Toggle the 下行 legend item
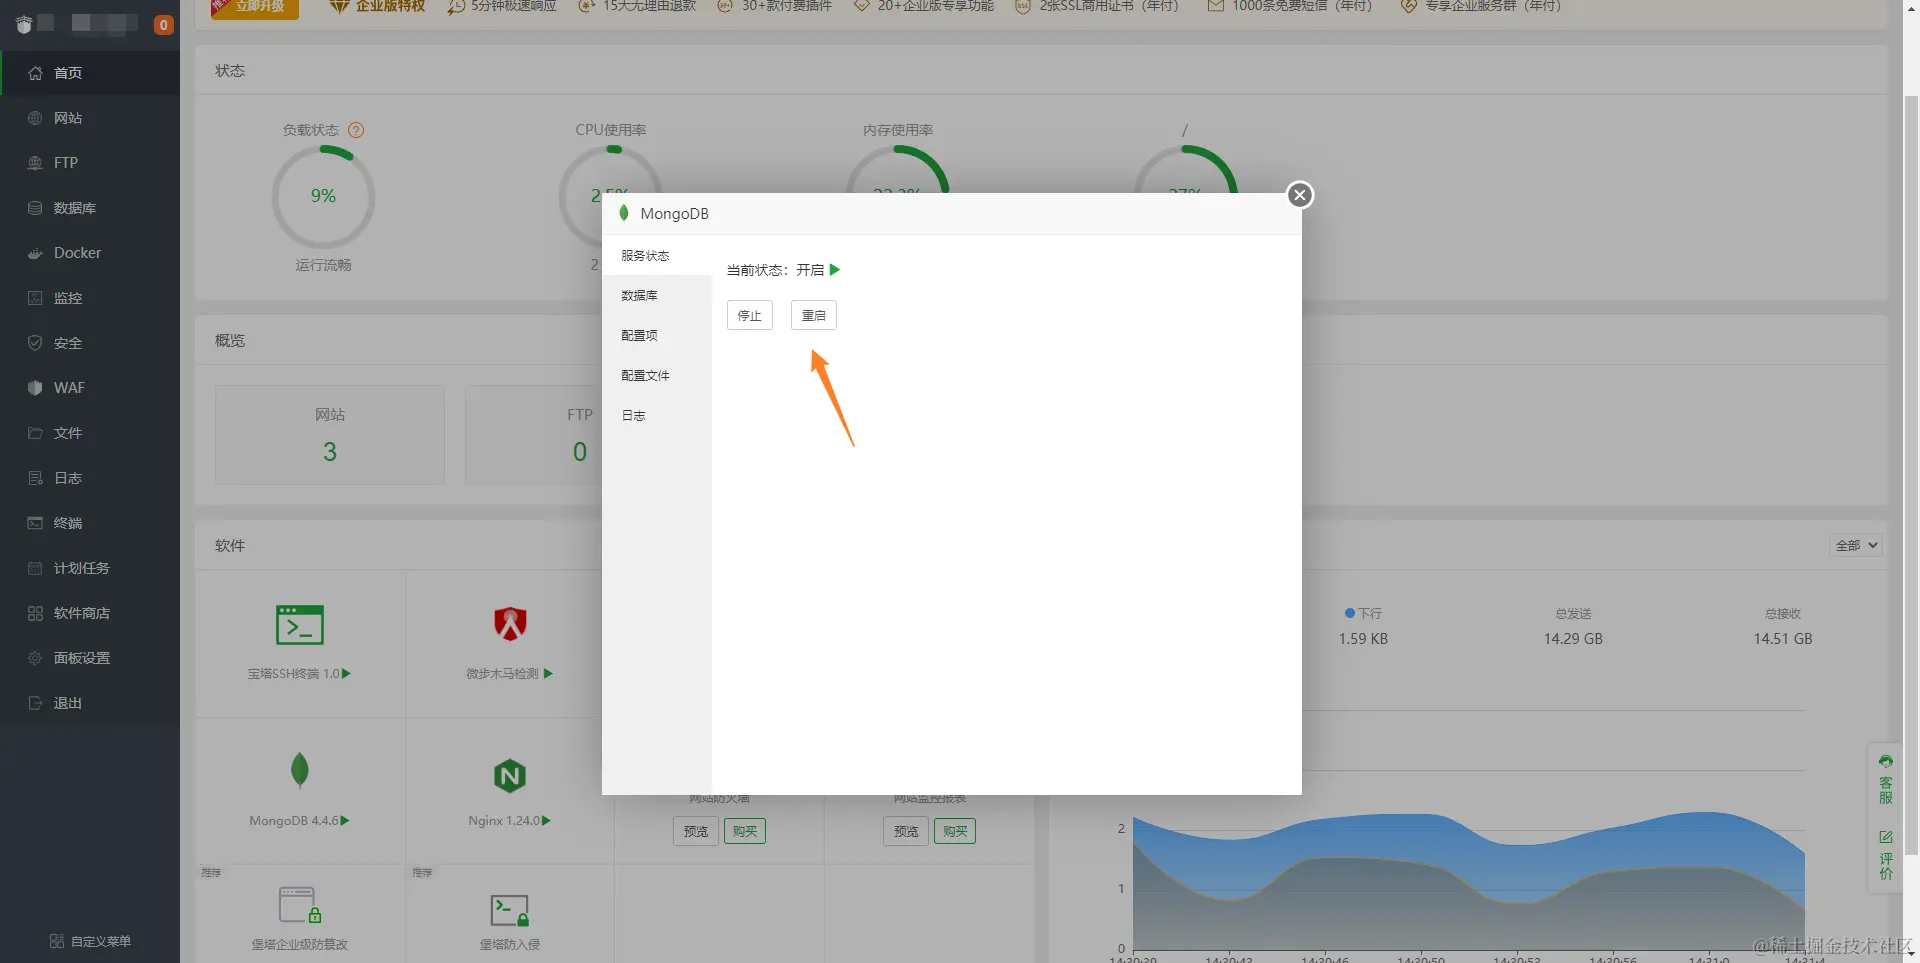This screenshot has width=1920, height=963. coord(1364,613)
